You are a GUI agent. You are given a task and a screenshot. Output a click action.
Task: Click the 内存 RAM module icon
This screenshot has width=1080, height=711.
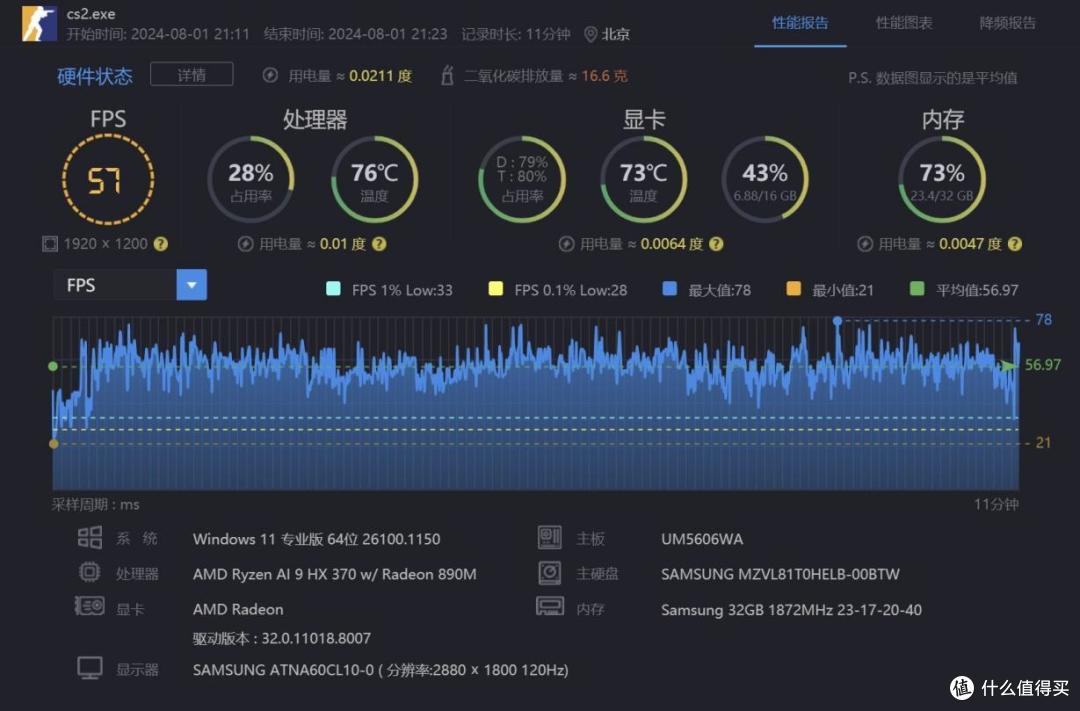point(550,606)
